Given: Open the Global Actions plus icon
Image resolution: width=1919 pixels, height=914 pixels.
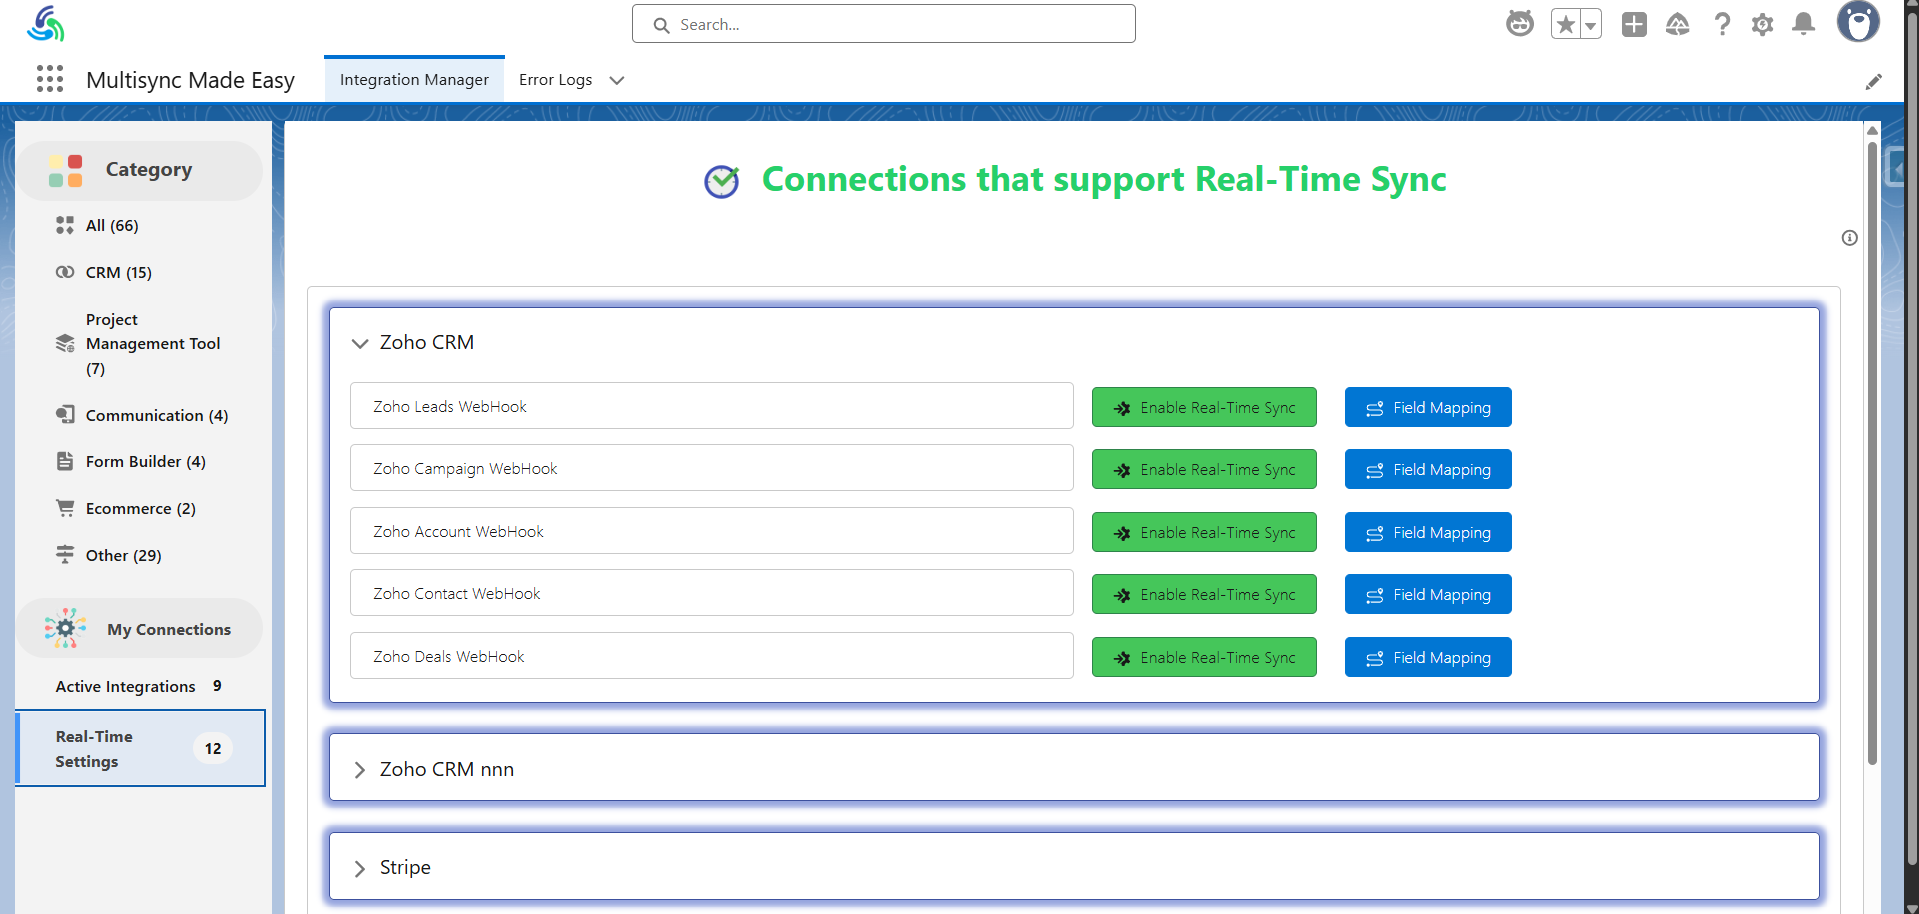Looking at the screenshot, I should click(1634, 24).
